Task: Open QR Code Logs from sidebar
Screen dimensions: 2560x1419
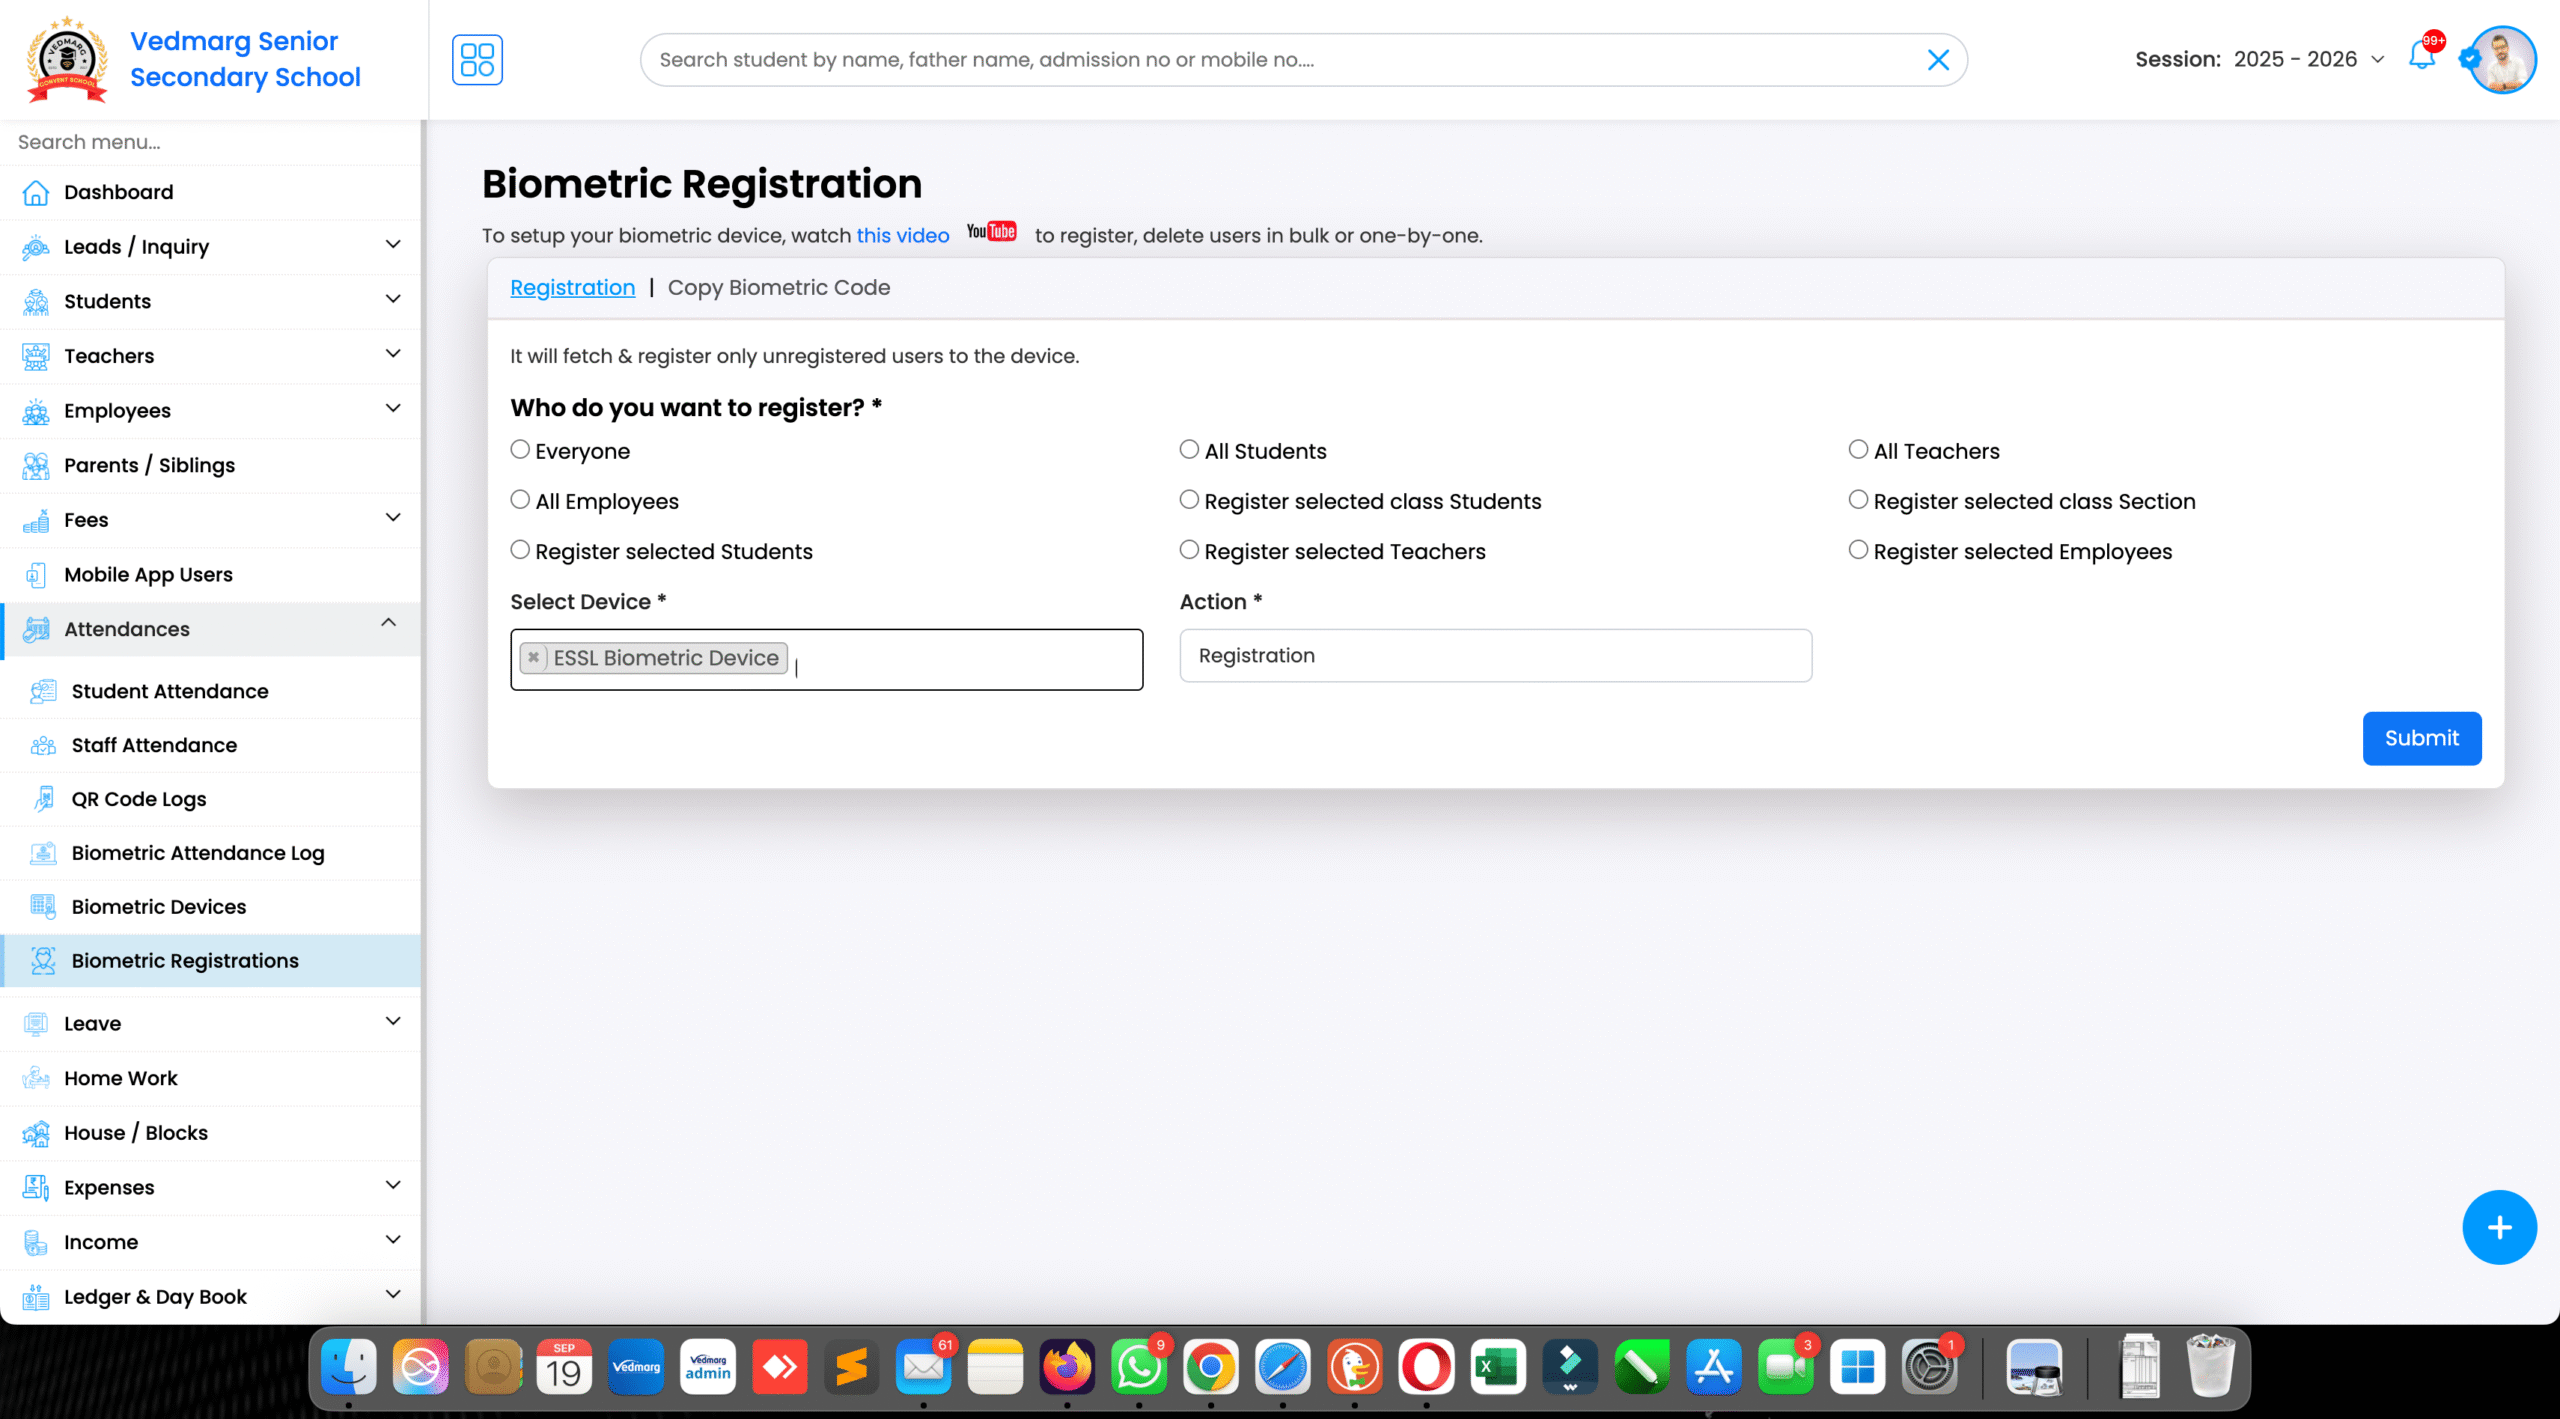Action: coord(139,799)
